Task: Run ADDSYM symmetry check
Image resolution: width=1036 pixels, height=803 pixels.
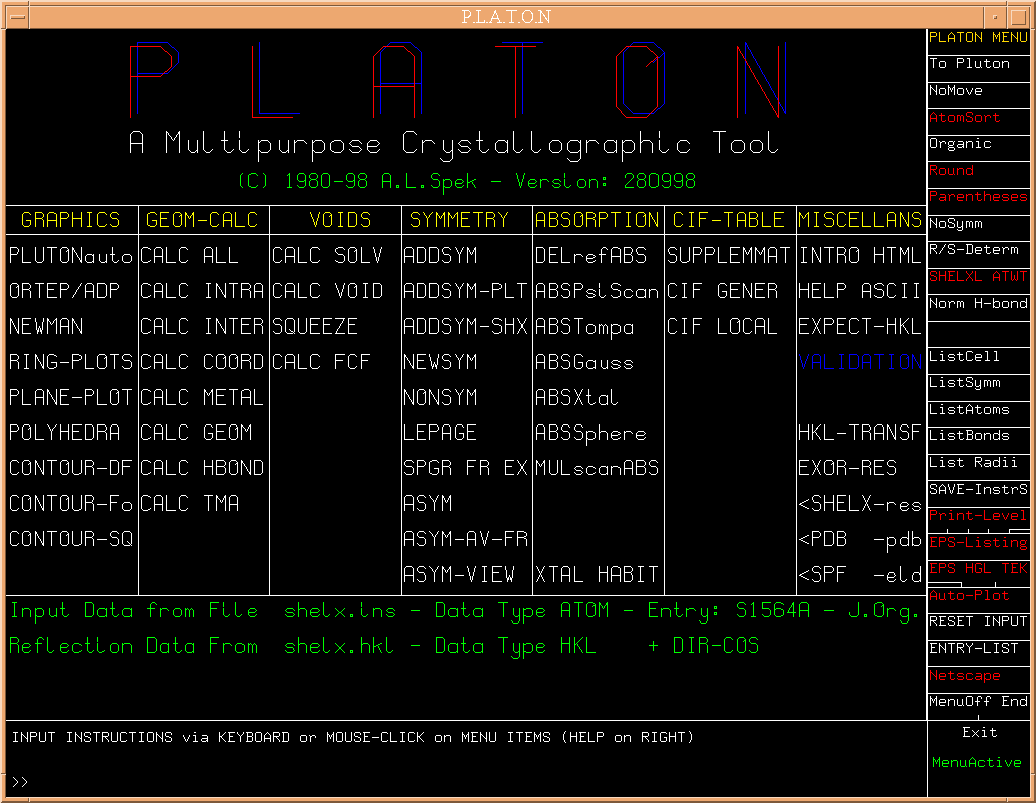Action: 440,256
